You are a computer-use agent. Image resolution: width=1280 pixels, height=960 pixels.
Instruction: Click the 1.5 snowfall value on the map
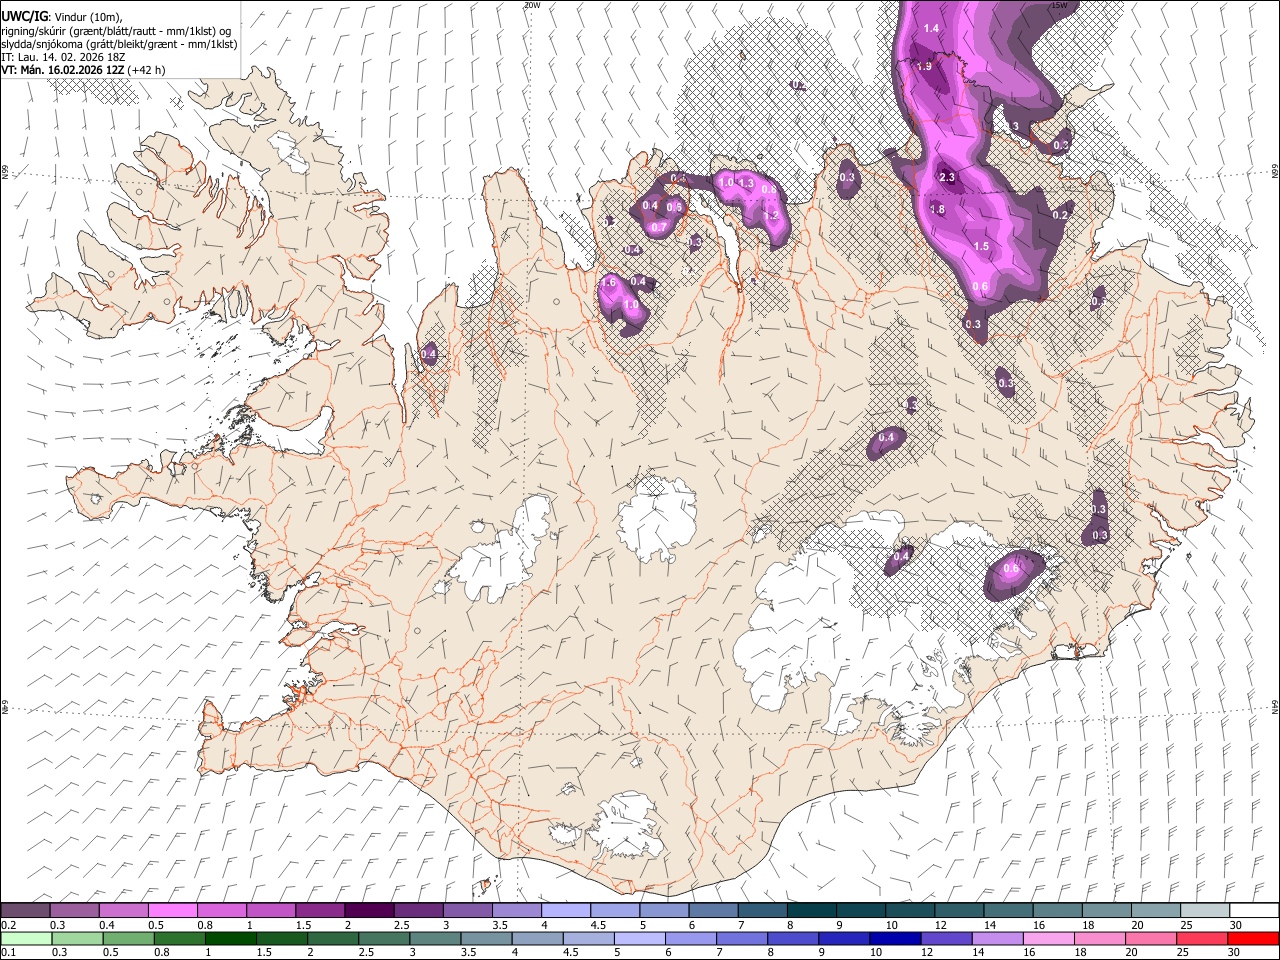[x=981, y=246]
